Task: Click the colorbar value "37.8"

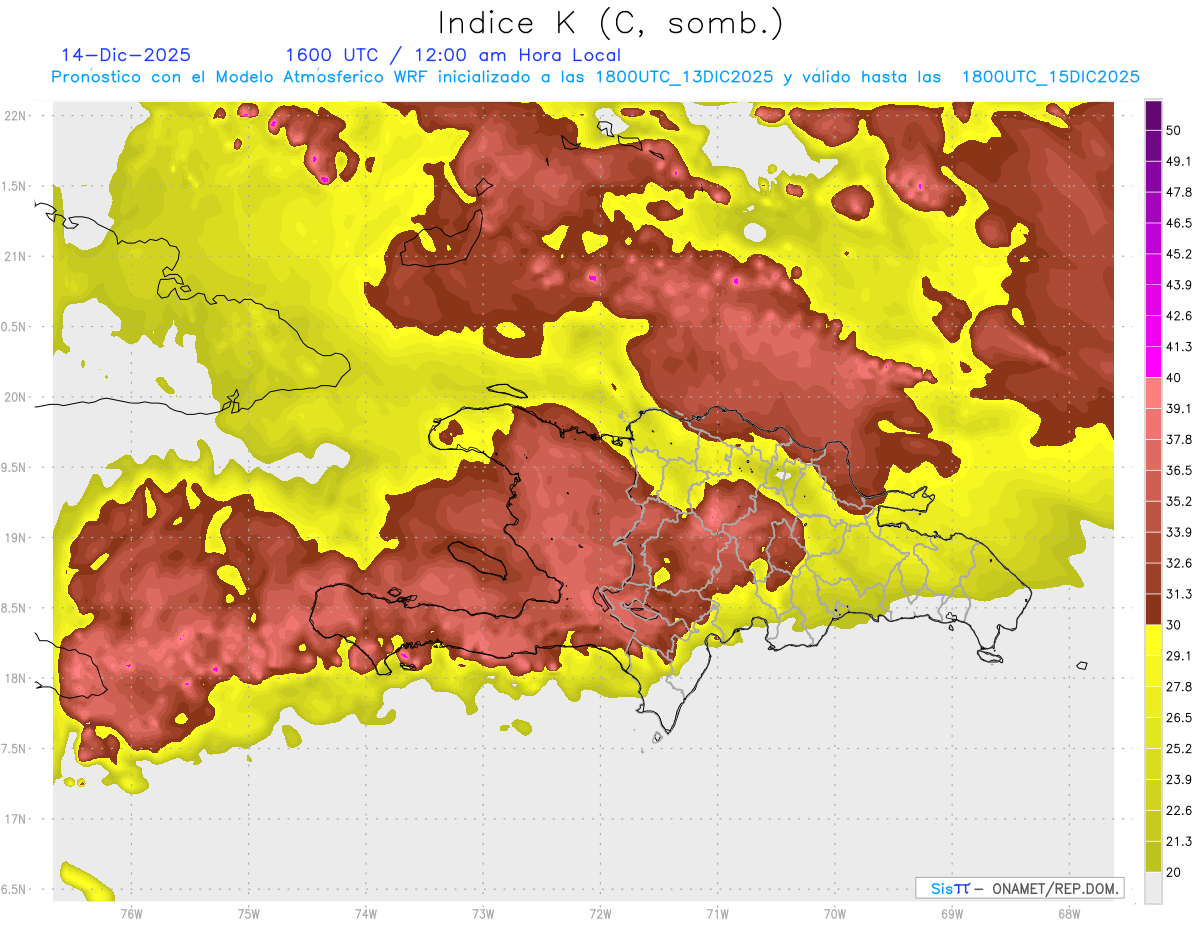Action: coord(1178,439)
